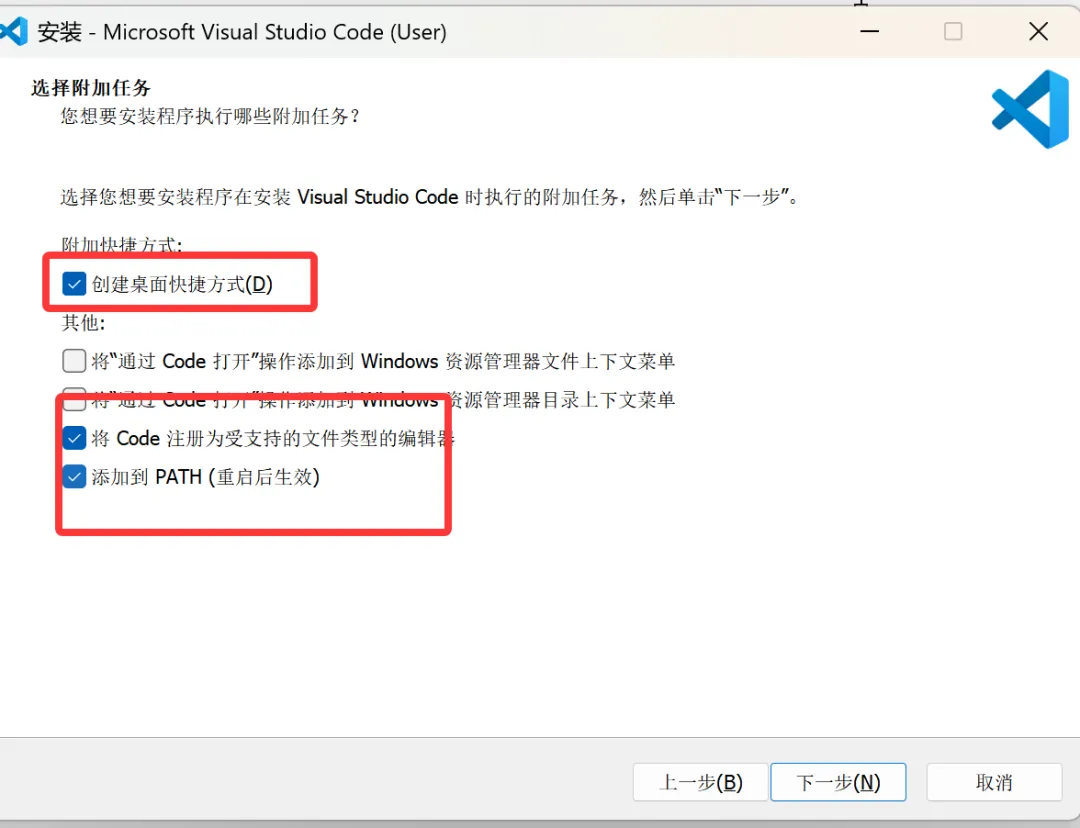Screen dimensions: 1080x828
Task: Toggle register Code as supported file editor
Action: click(74, 438)
